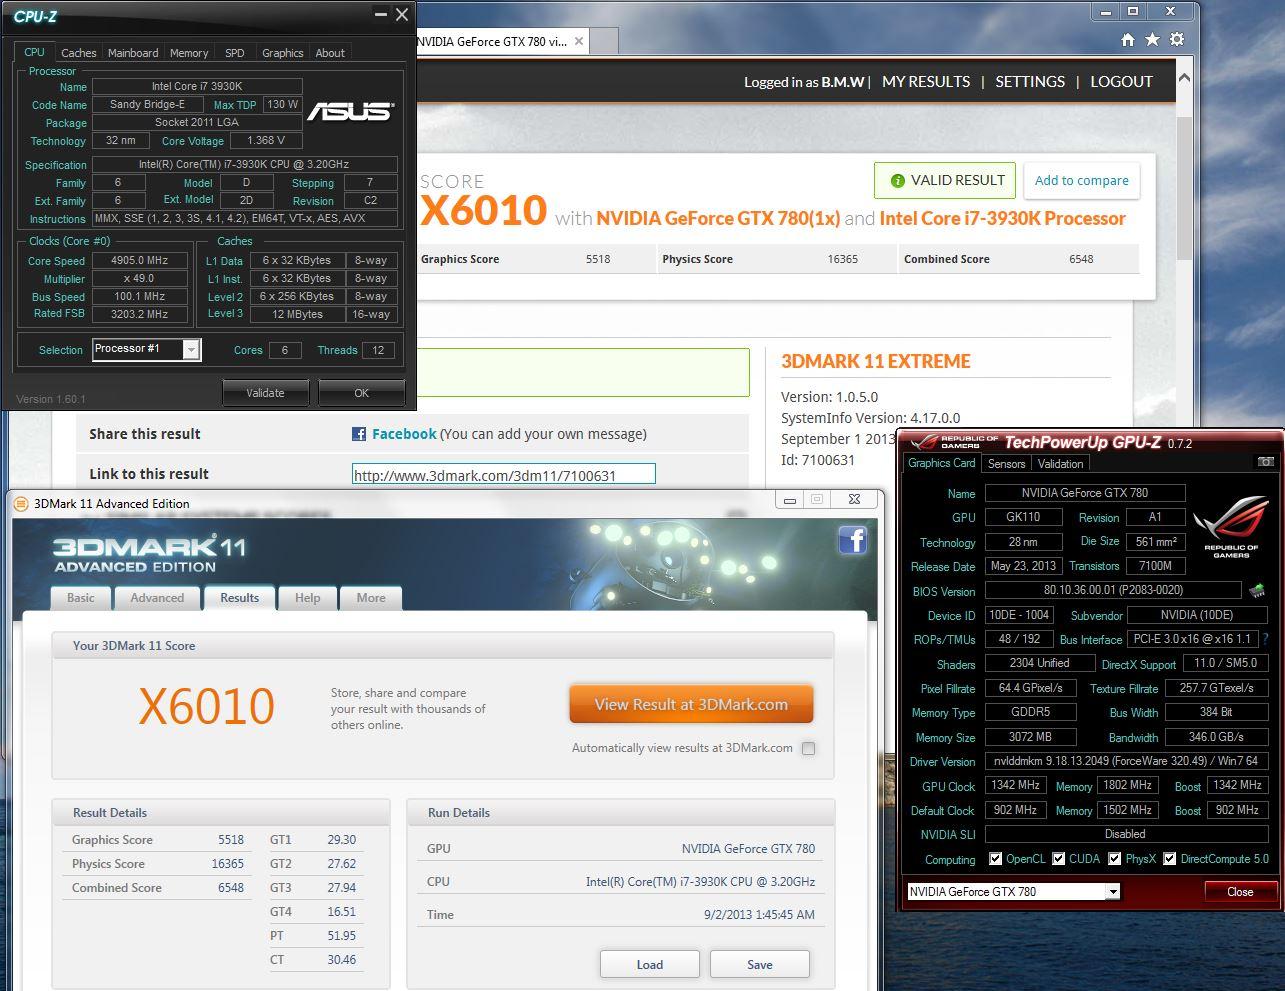Screen dimensions: 1285x991
Task: Click the GPU-Z BIOS Version field
Action: pos(1113,591)
